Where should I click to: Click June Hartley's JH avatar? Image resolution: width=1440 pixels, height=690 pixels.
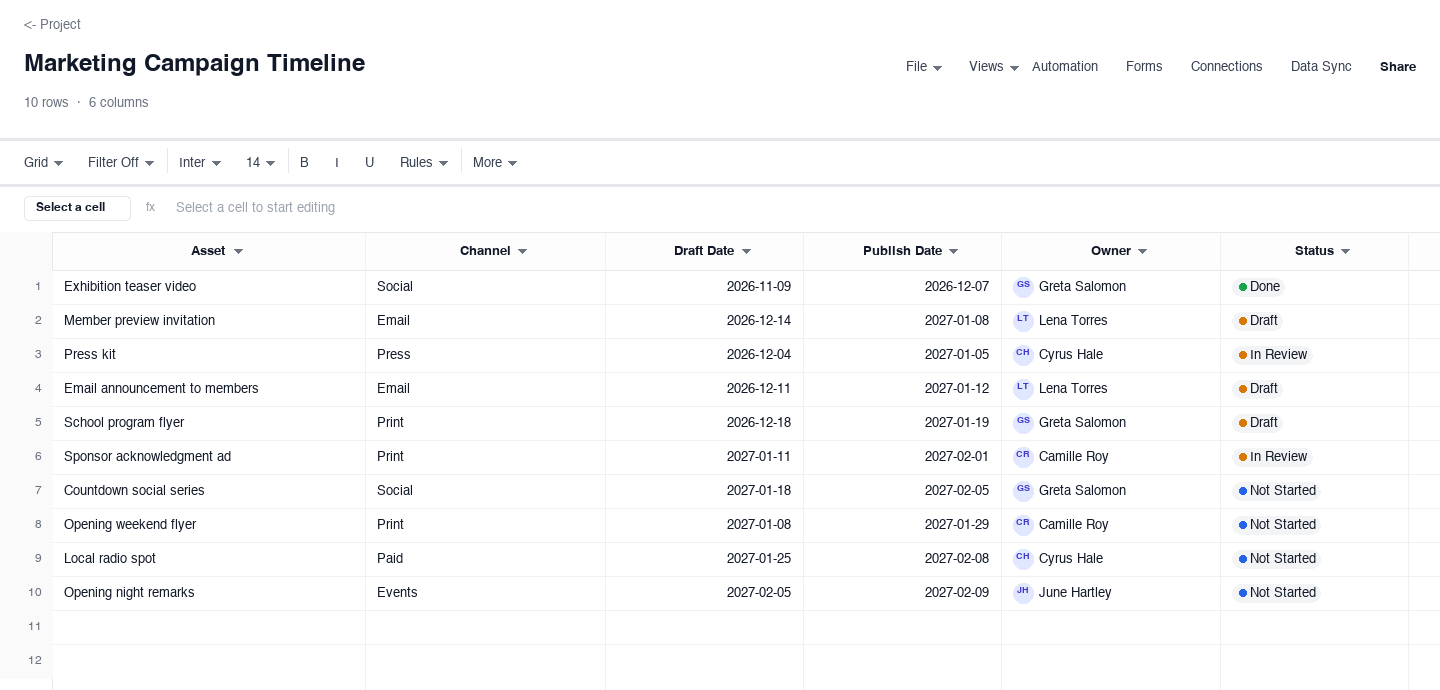pos(1023,592)
